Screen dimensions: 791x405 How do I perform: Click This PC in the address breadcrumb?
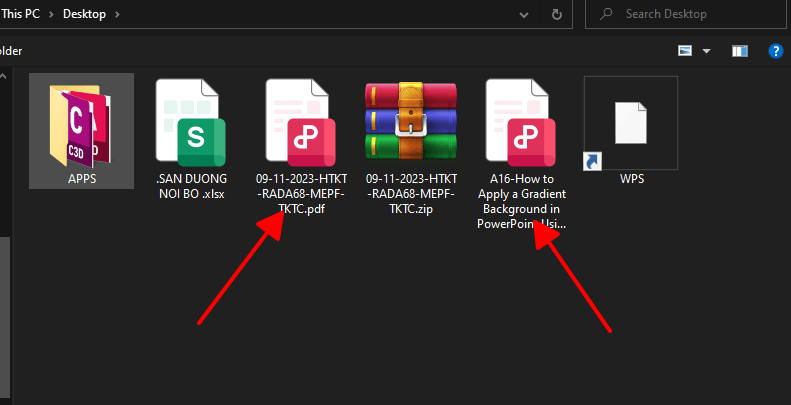pyautogui.click(x=20, y=14)
